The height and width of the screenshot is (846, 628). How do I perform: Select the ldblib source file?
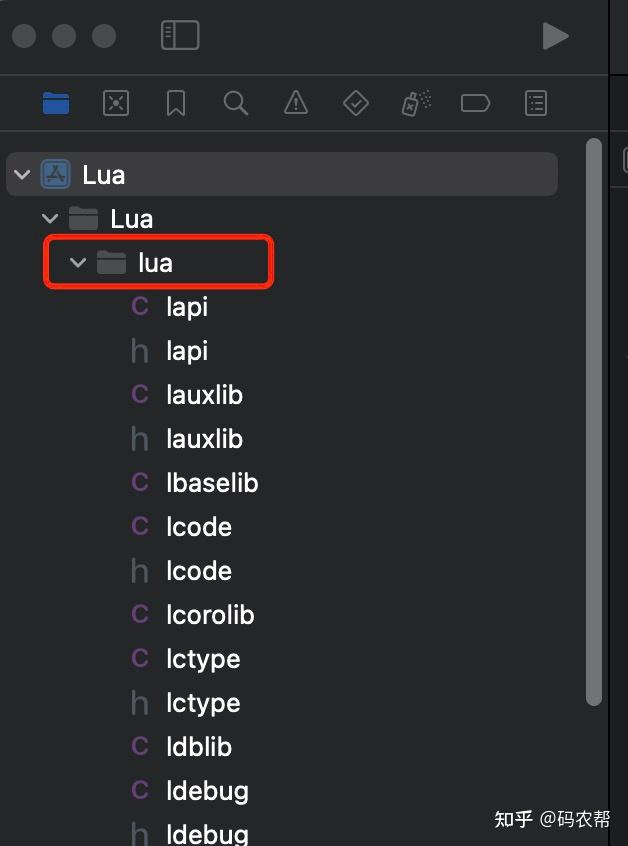coord(199,747)
